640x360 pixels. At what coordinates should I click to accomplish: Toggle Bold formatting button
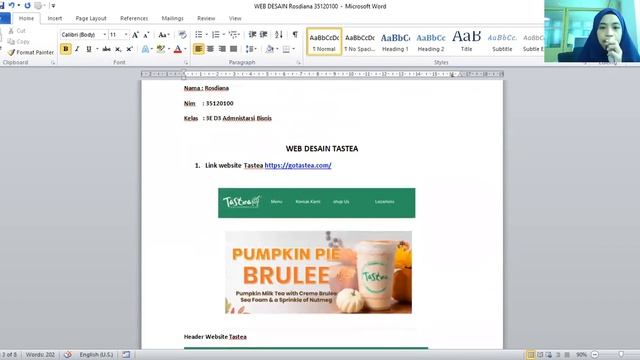point(65,49)
